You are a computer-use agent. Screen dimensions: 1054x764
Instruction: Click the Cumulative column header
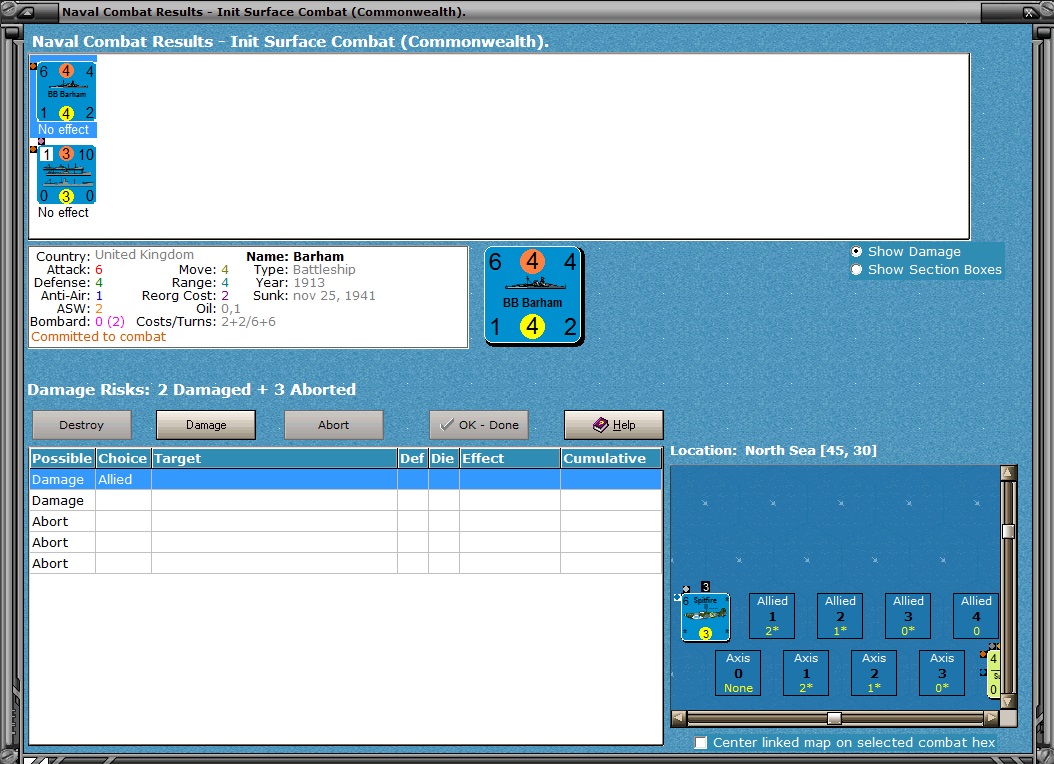click(x=611, y=458)
